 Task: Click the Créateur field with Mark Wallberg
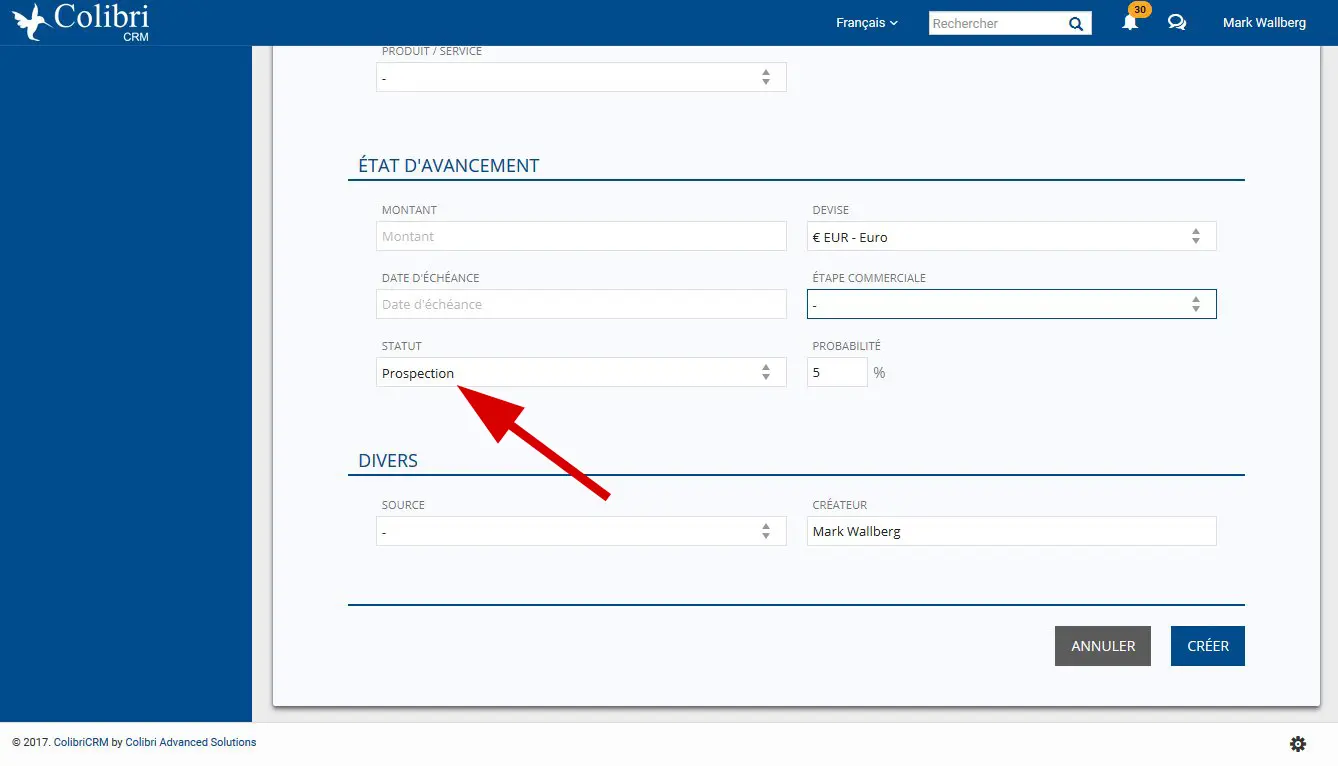[1012, 531]
